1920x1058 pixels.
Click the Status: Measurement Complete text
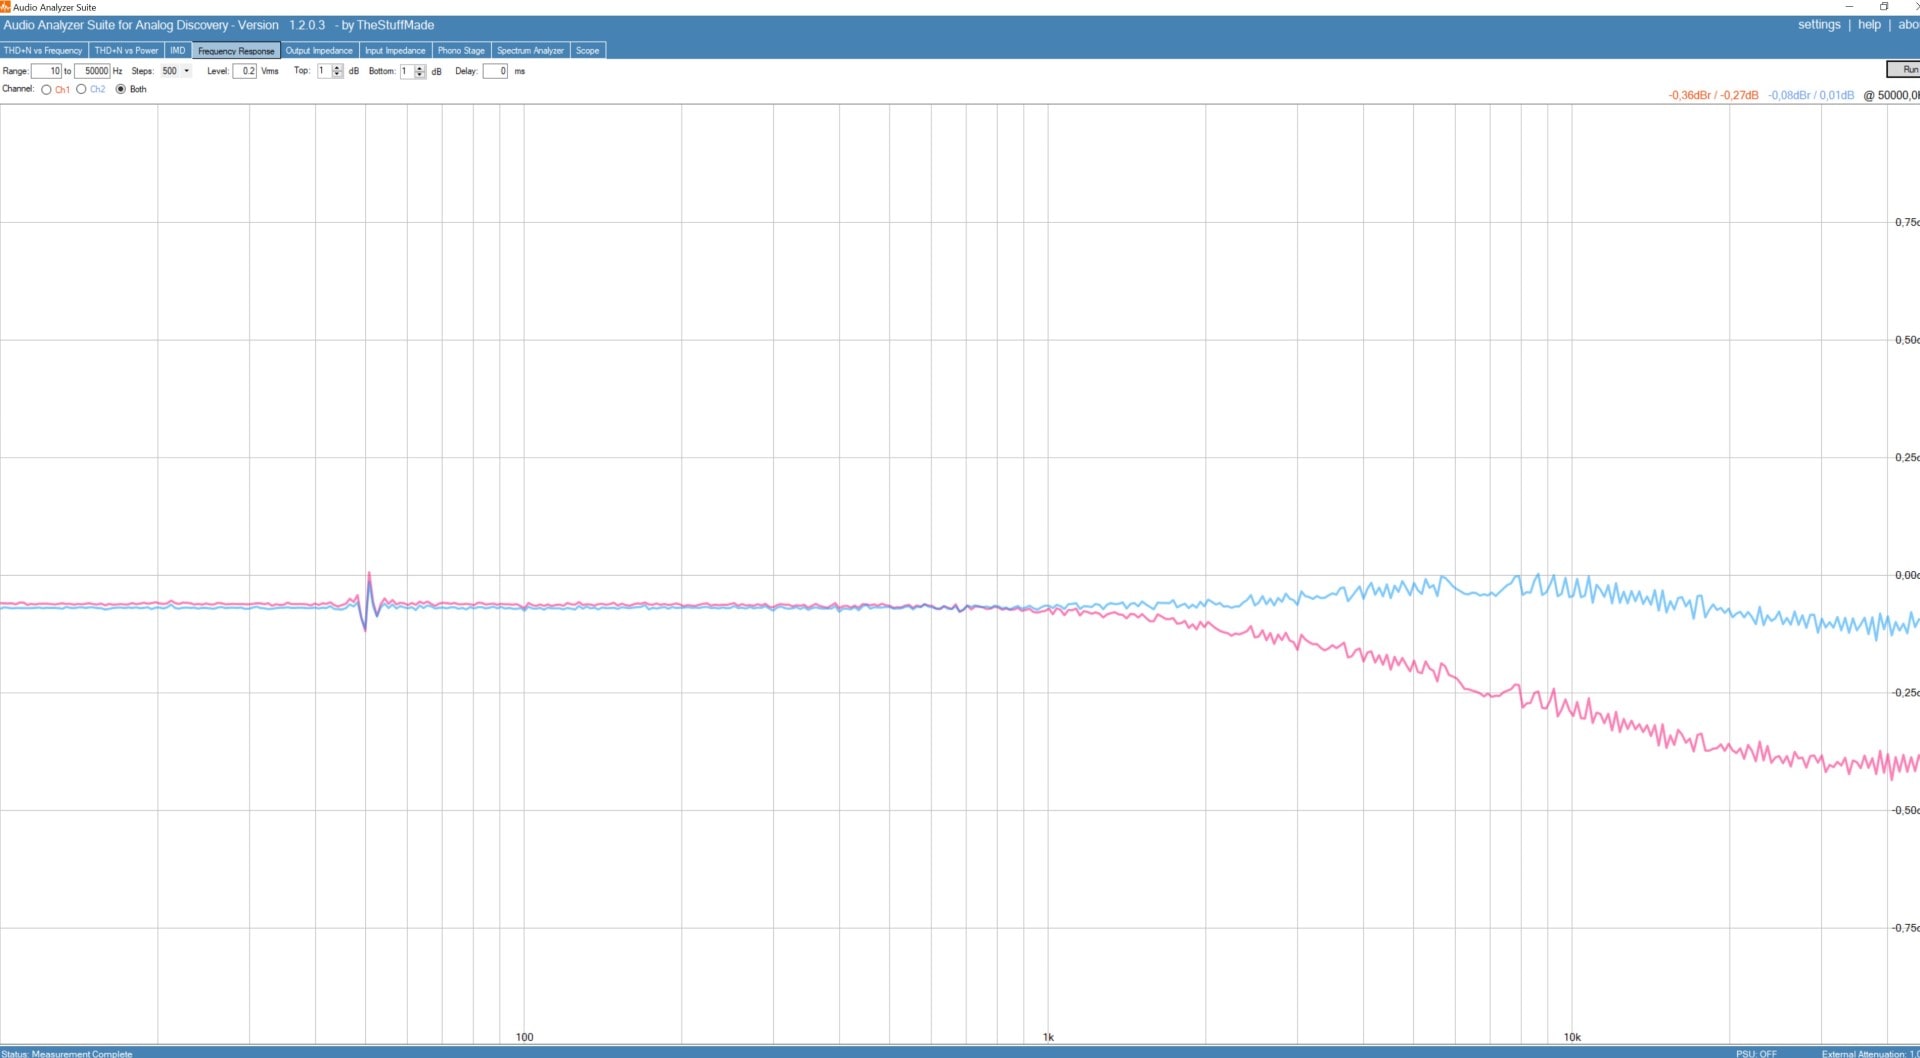[67, 1053]
